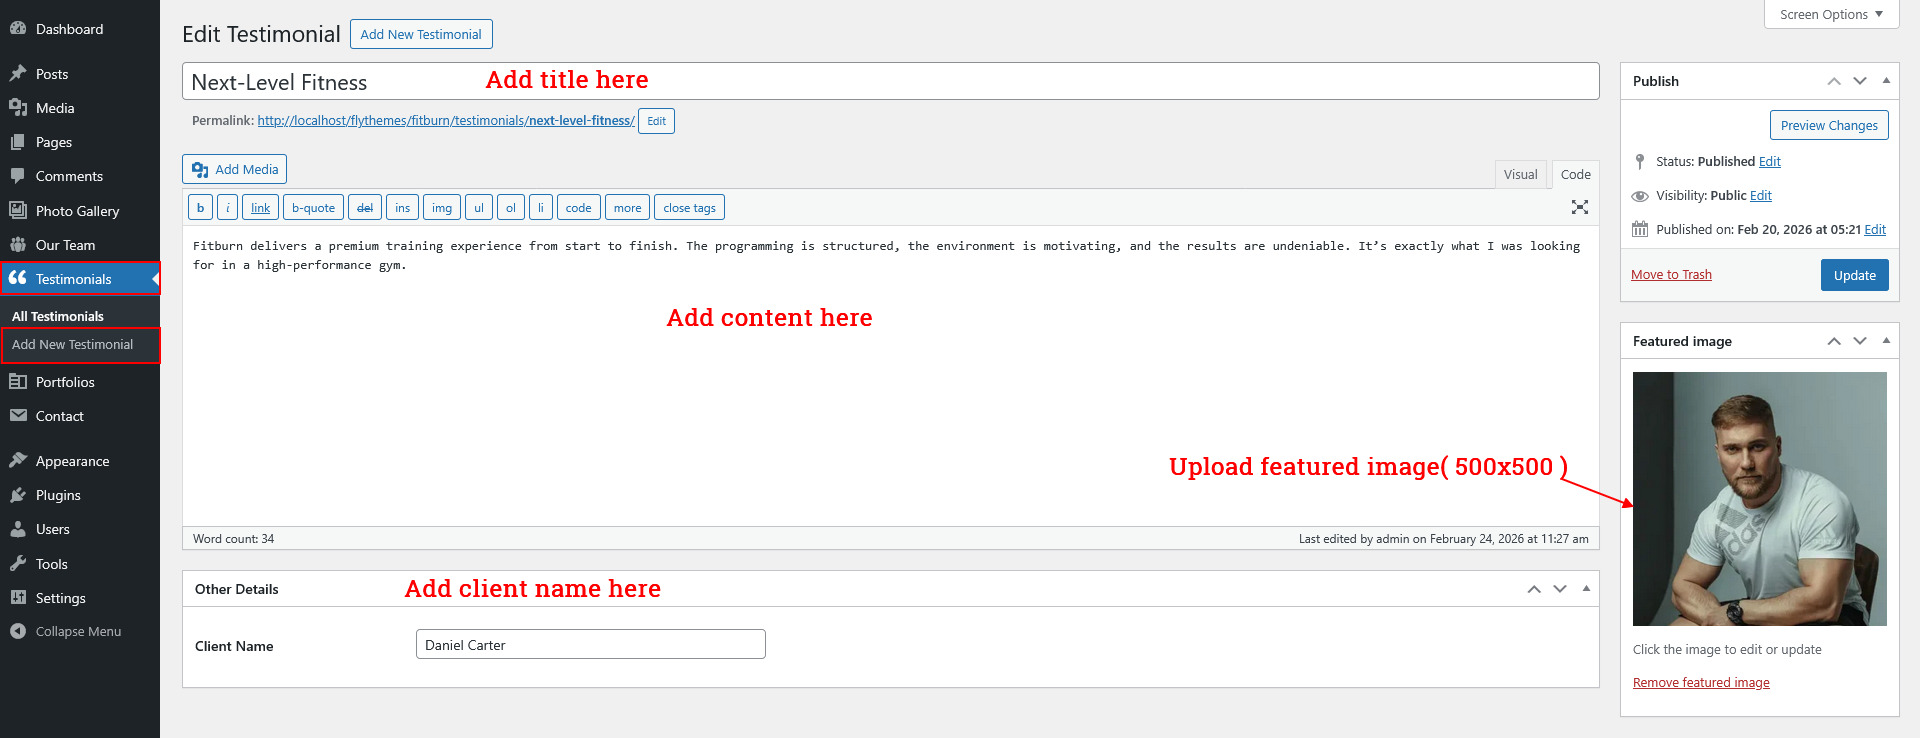Click the Client Name input field
The width and height of the screenshot is (1920, 738).
(590, 645)
